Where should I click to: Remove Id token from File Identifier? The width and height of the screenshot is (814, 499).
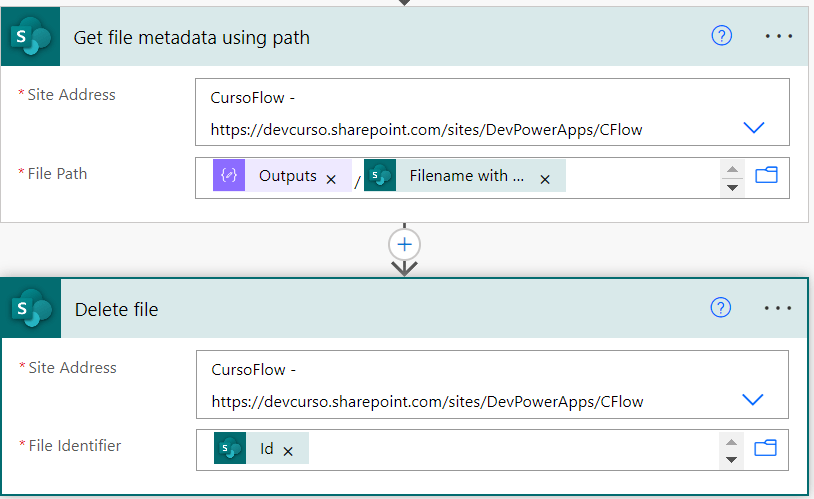tap(288, 452)
